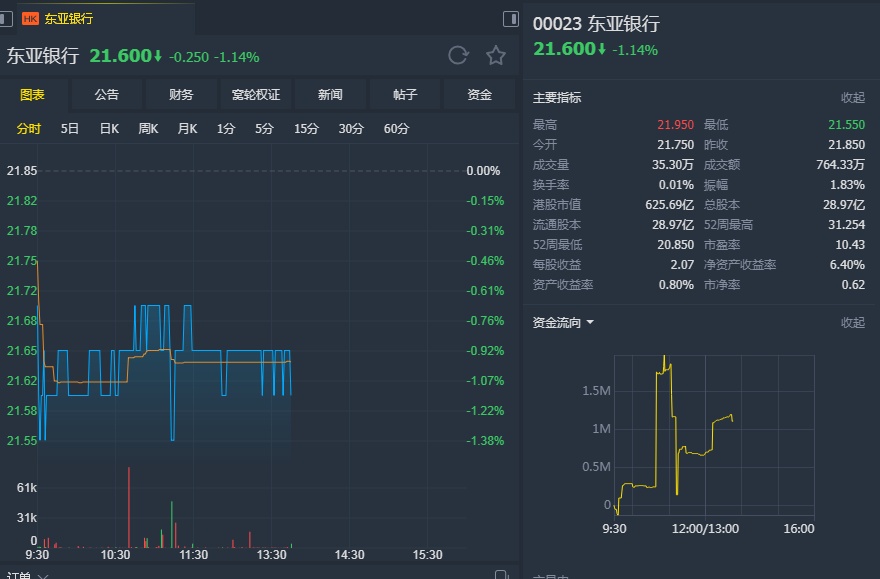The image size is (880, 579).
Task: Click the 成交量 value 35.30万
Action: click(x=672, y=164)
